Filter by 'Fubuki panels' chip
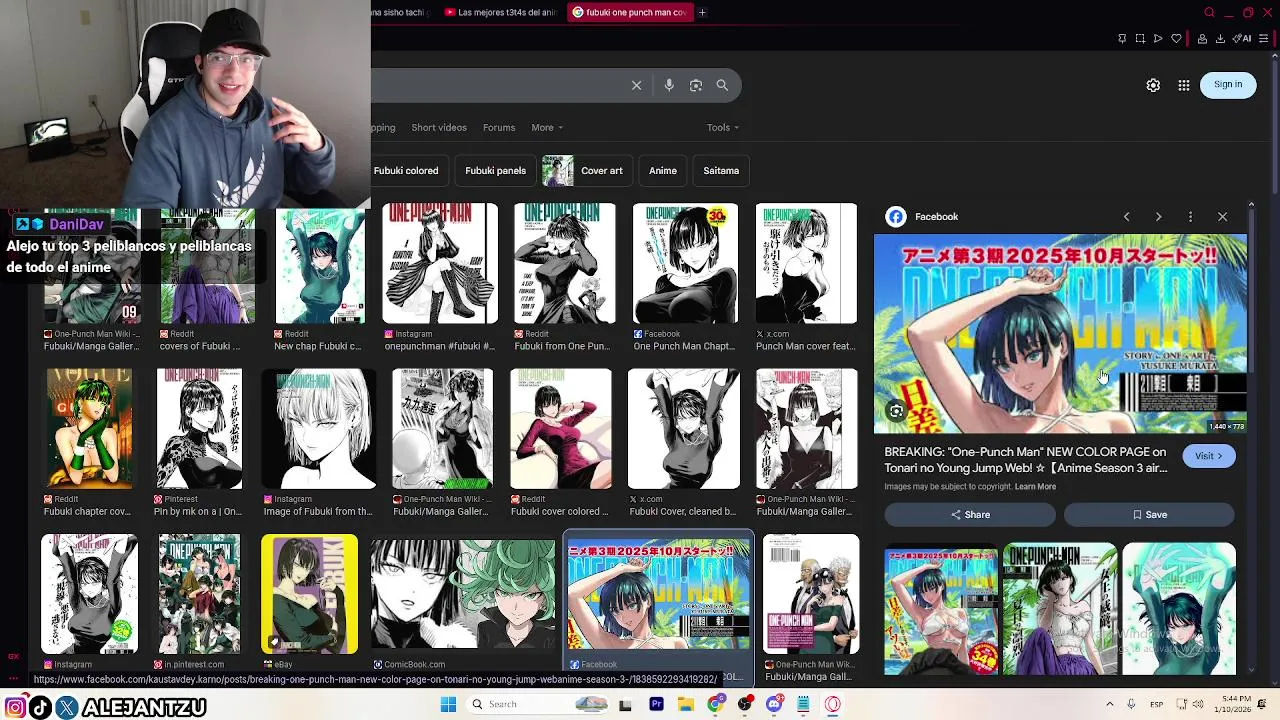 click(x=495, y=170)
